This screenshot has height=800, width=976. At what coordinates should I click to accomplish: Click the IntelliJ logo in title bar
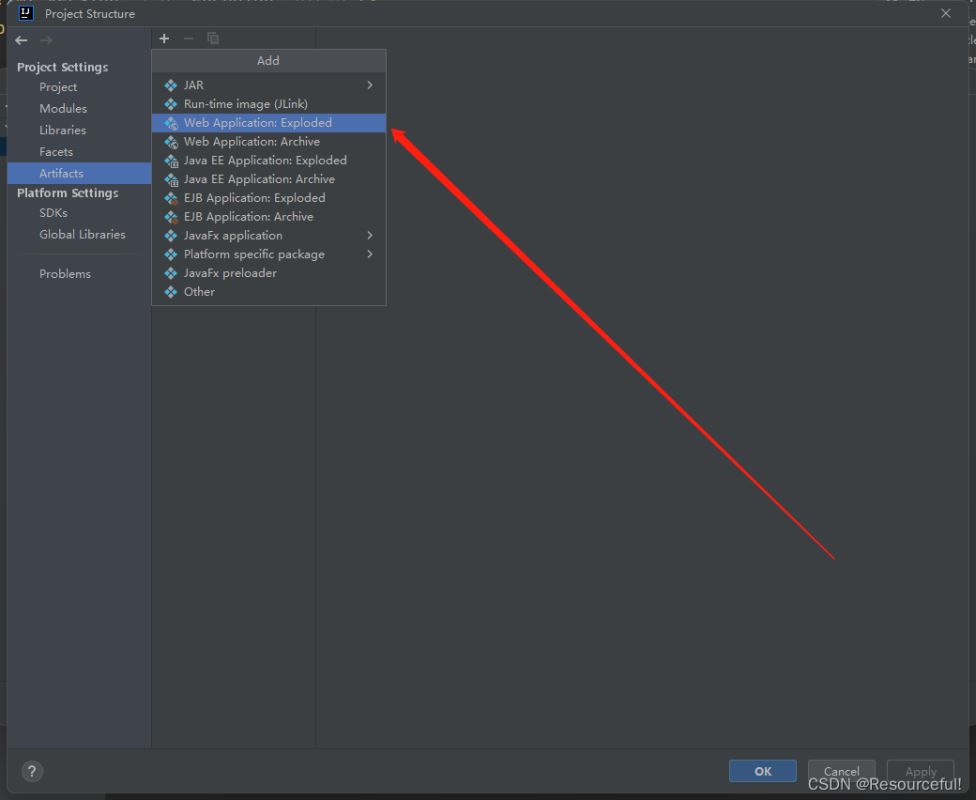[x=26, y=13]
